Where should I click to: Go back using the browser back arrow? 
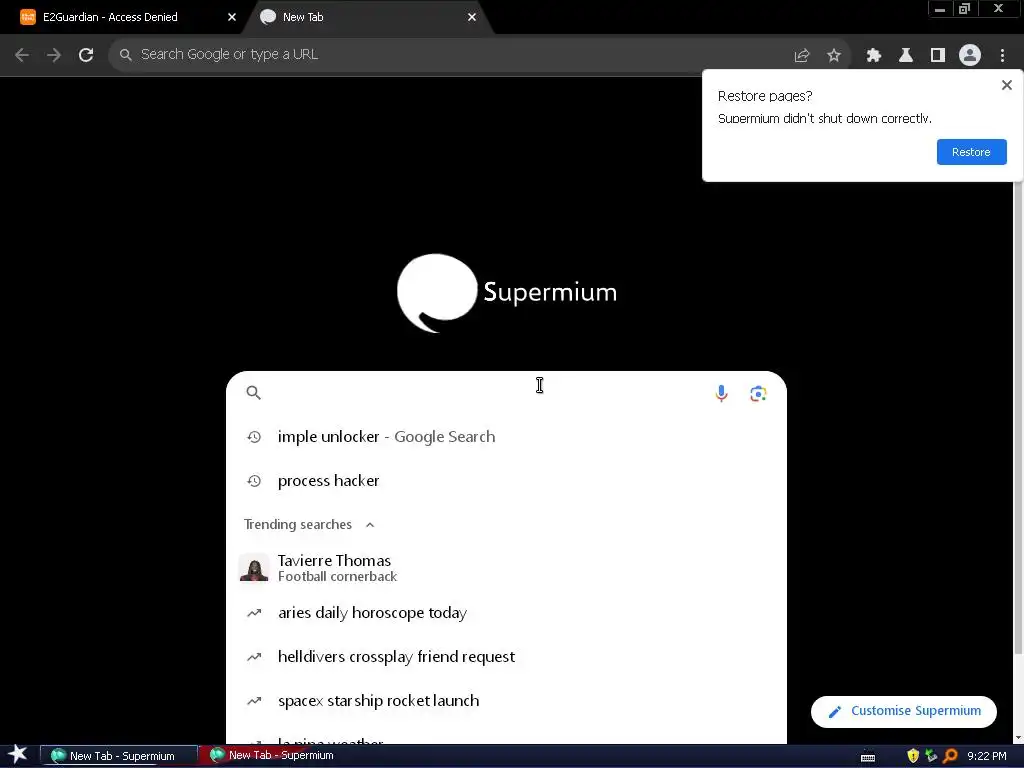[22, 55]
